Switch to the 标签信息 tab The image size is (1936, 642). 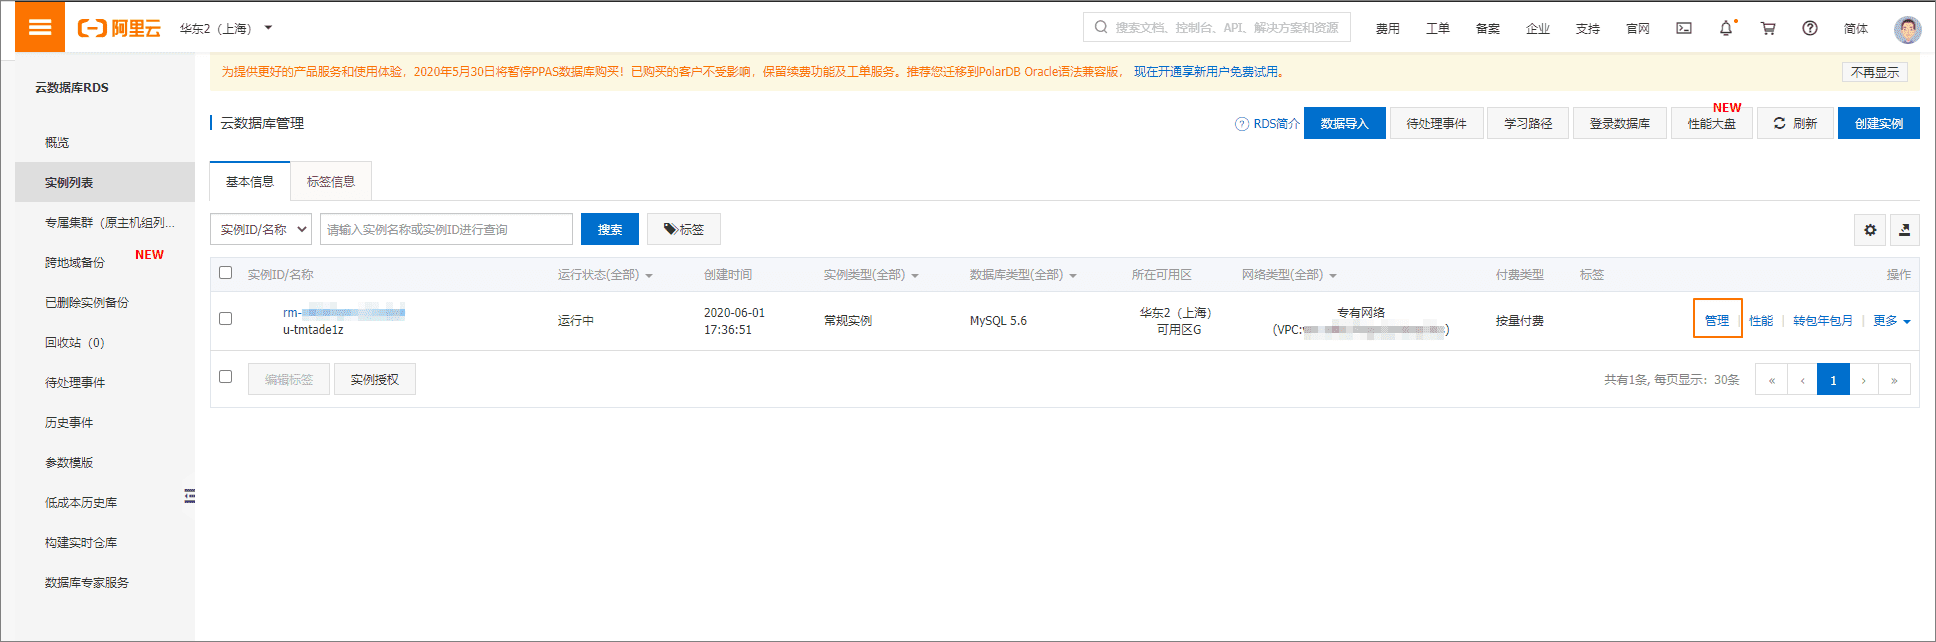pos(331,181)
